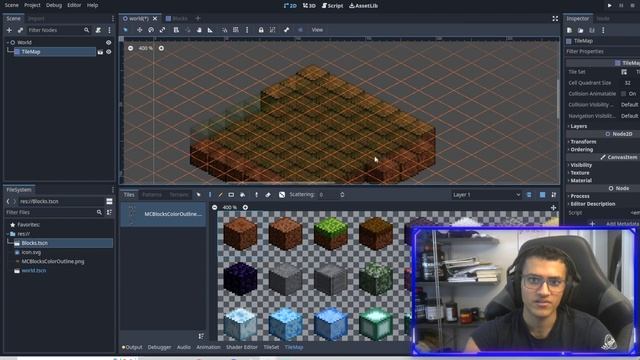Open the Help menu
The height and width of the screenshot is (360, 640).
[x=93, y=5]
